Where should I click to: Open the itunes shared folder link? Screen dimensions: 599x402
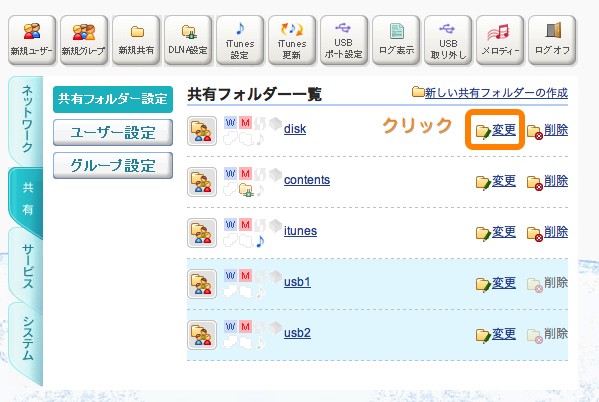pos(300,231)
